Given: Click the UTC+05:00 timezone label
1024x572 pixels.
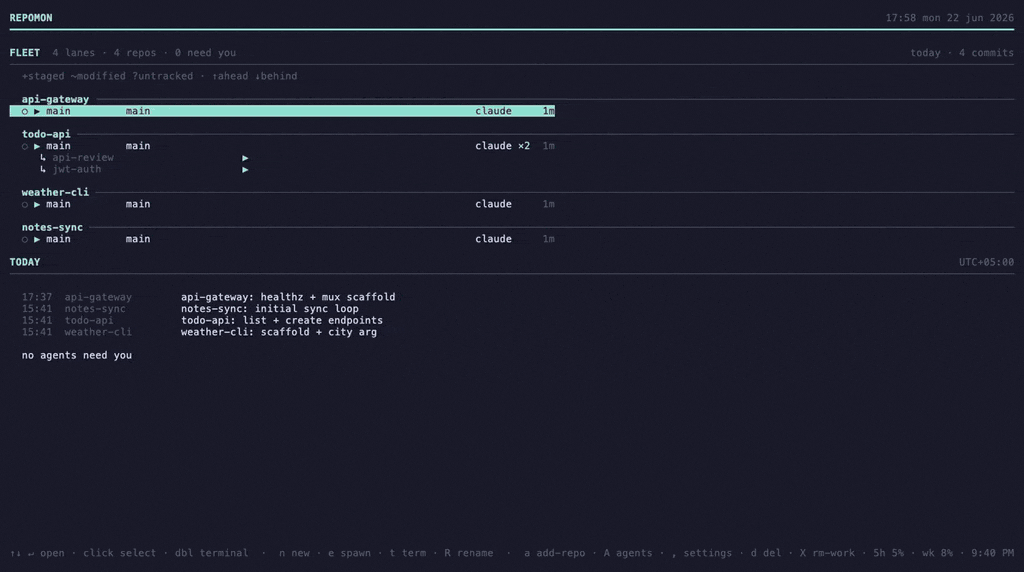Looking at the screenshot, I should coord(987,262).
